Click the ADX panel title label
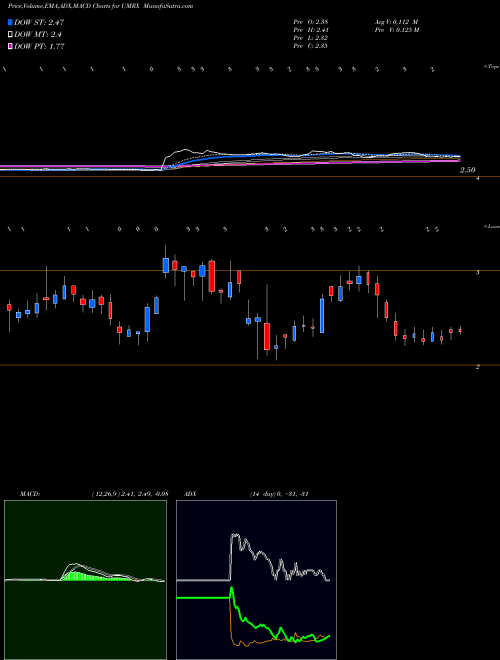The width and height of the screenshot is (500, 660). coord(190,494)
